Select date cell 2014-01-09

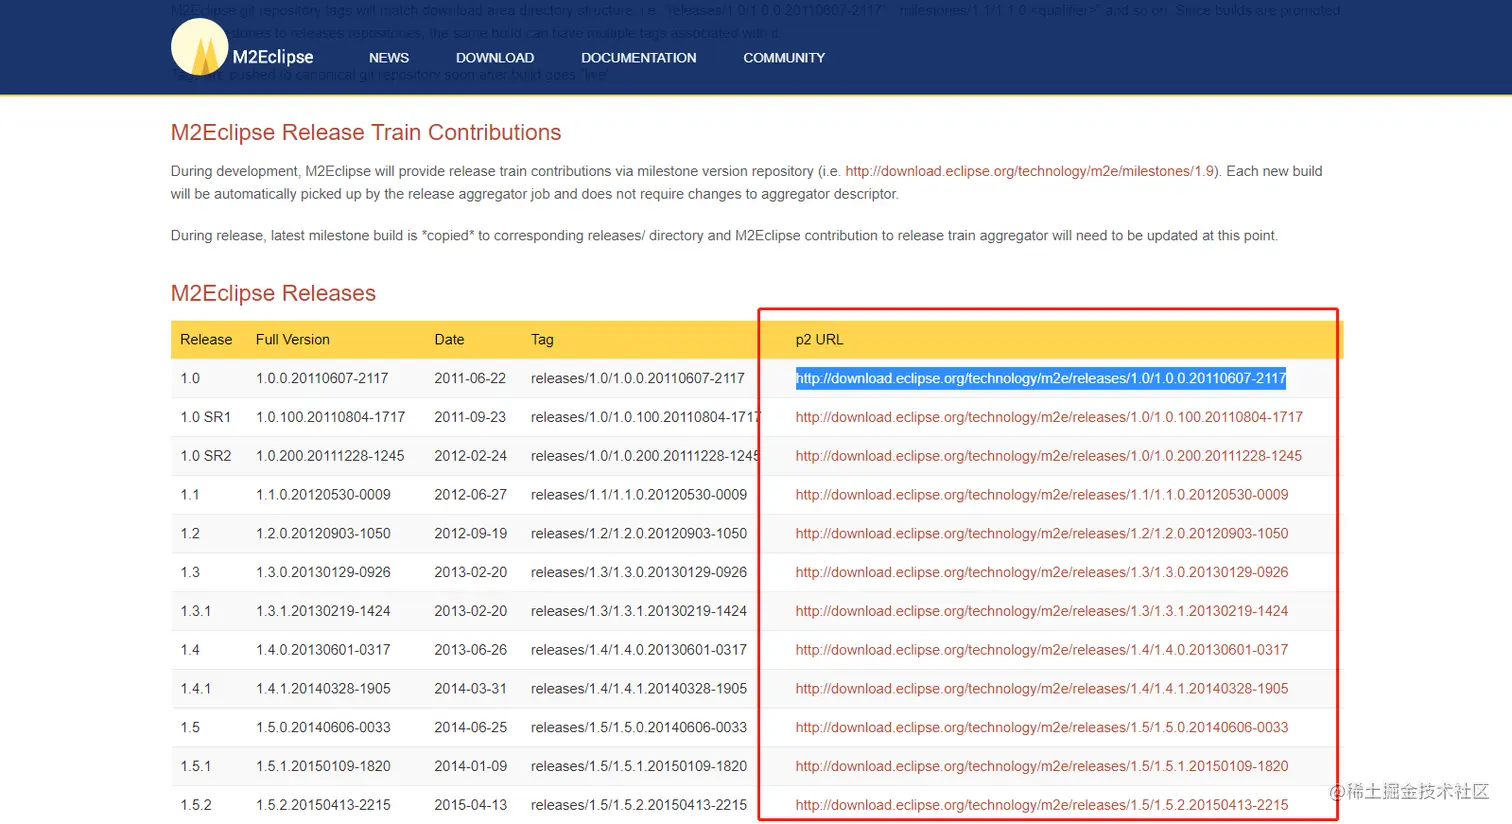tap(470, 766)
